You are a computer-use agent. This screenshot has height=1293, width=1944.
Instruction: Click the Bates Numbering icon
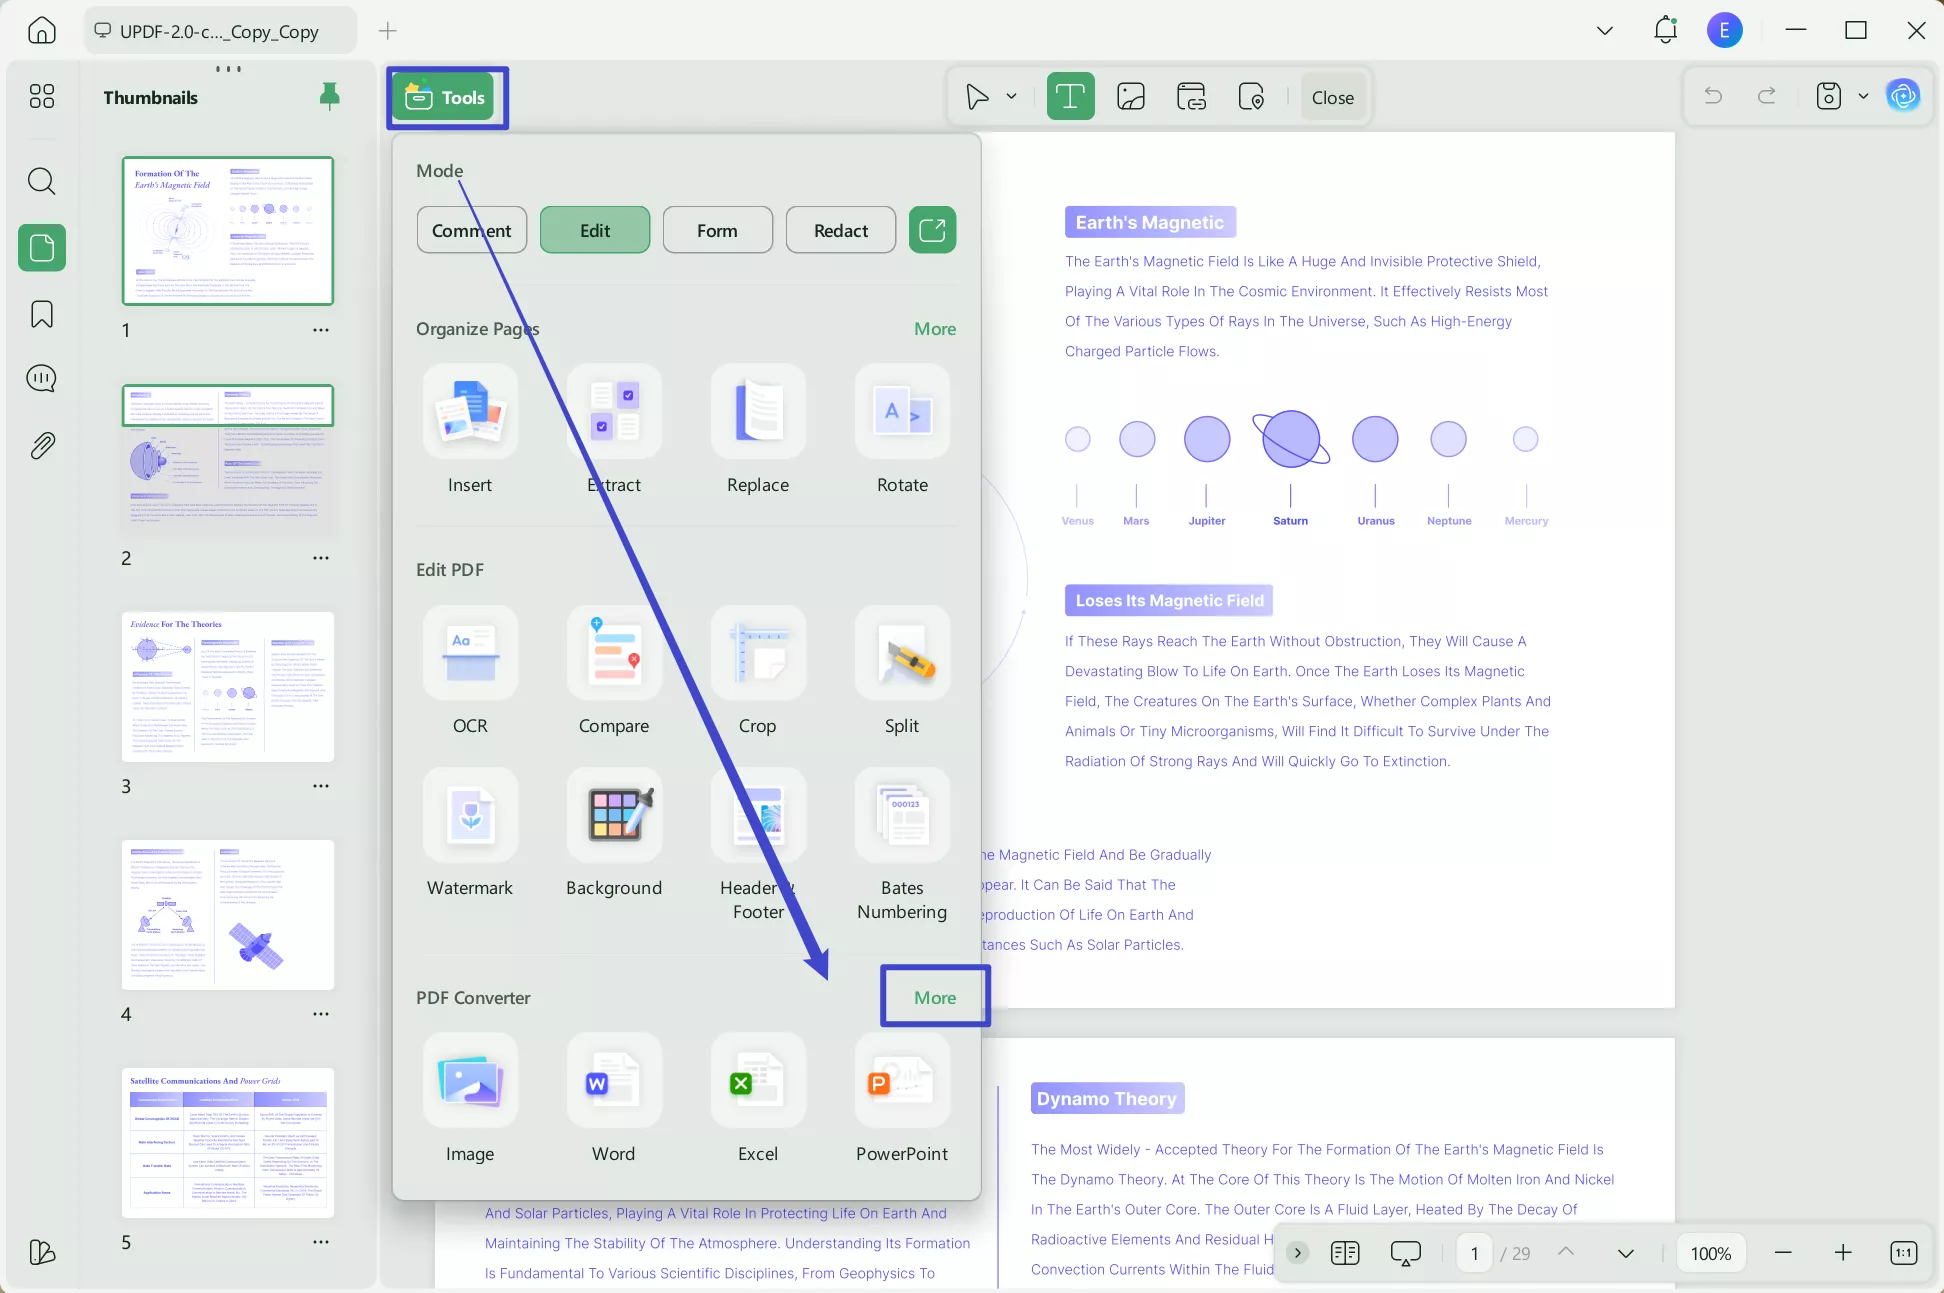click(901, 816)
